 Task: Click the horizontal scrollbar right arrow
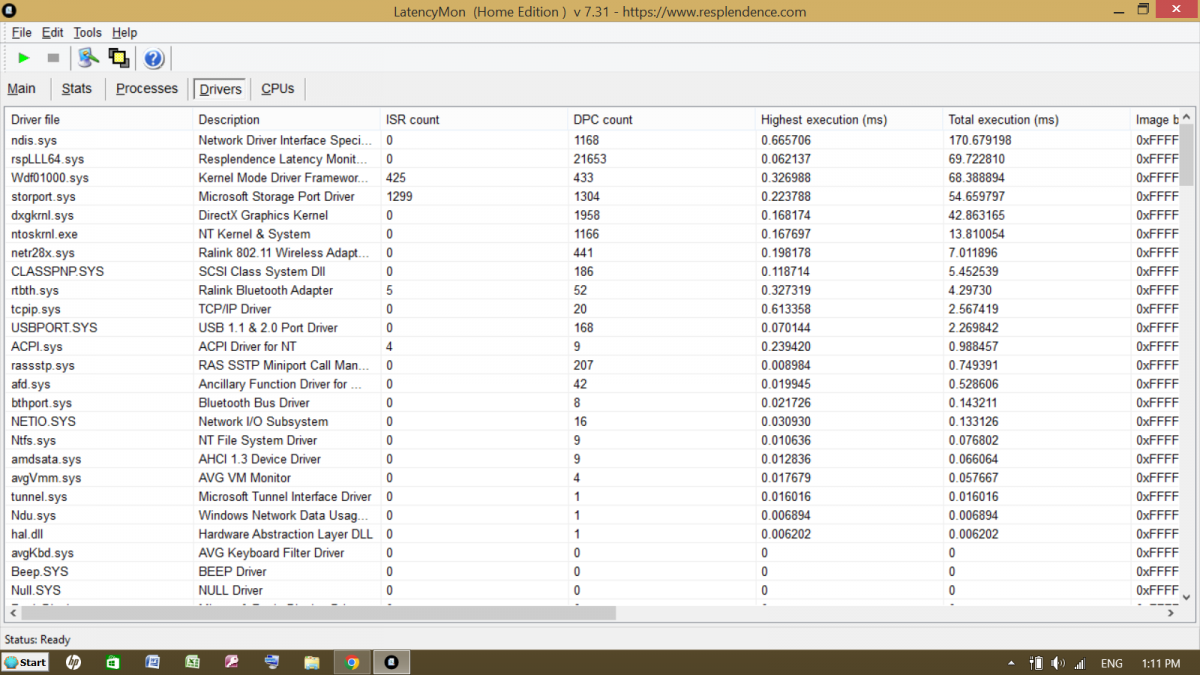coord(1173,613)
